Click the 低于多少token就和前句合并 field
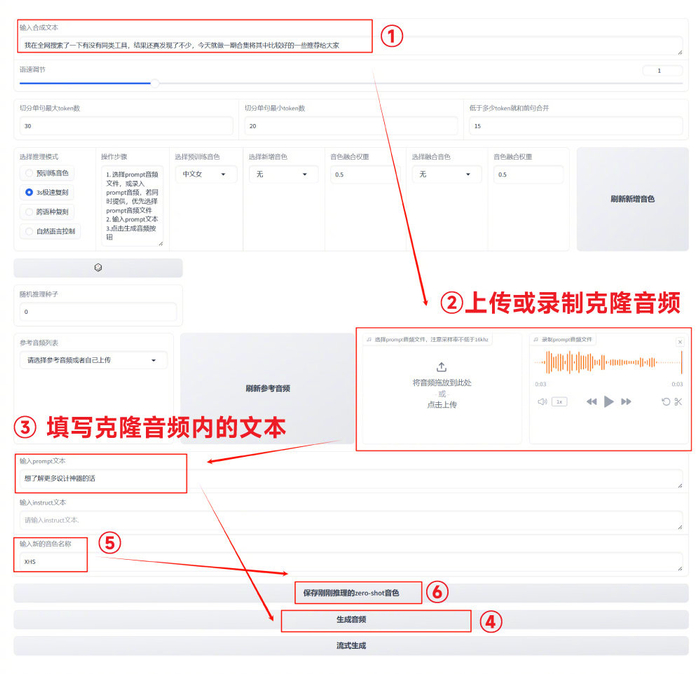The width and height of the screenshot is (700, 674). (x=576, y=126)
